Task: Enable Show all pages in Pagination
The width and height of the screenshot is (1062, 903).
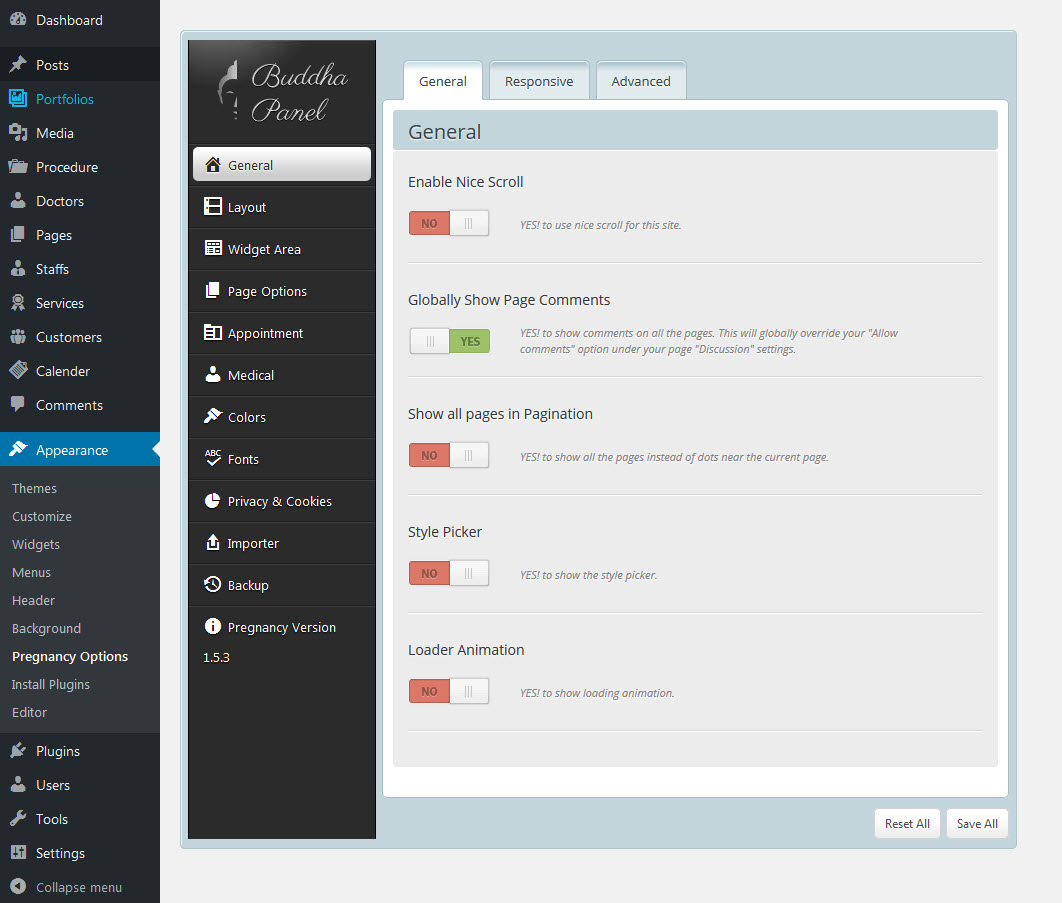Action: (449, 455)
